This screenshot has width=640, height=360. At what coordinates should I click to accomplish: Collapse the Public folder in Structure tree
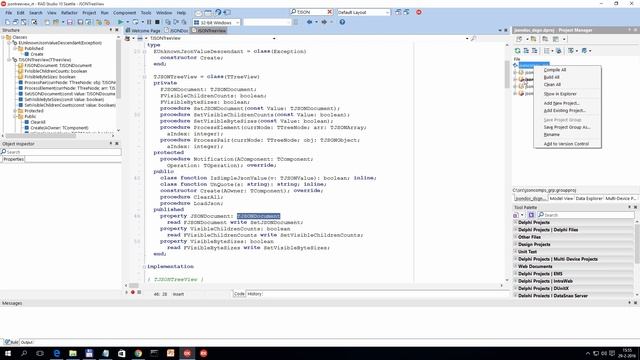15,116
